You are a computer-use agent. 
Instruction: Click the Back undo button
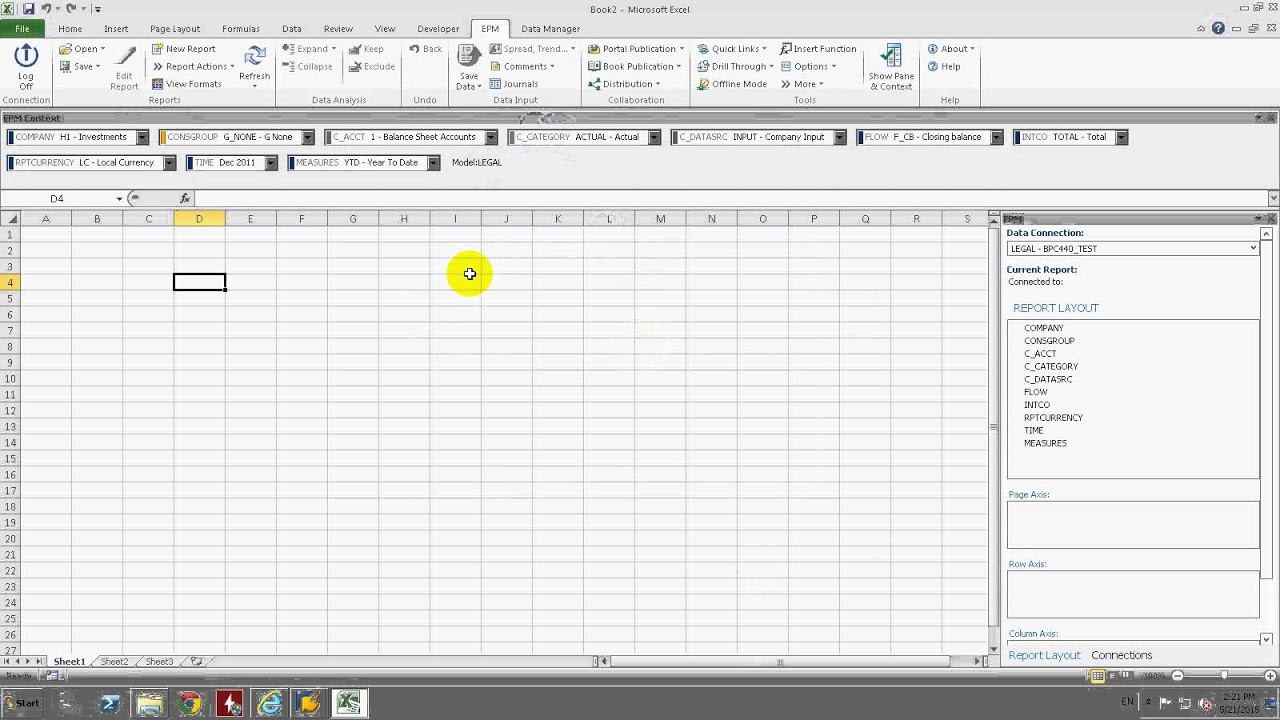426,48
